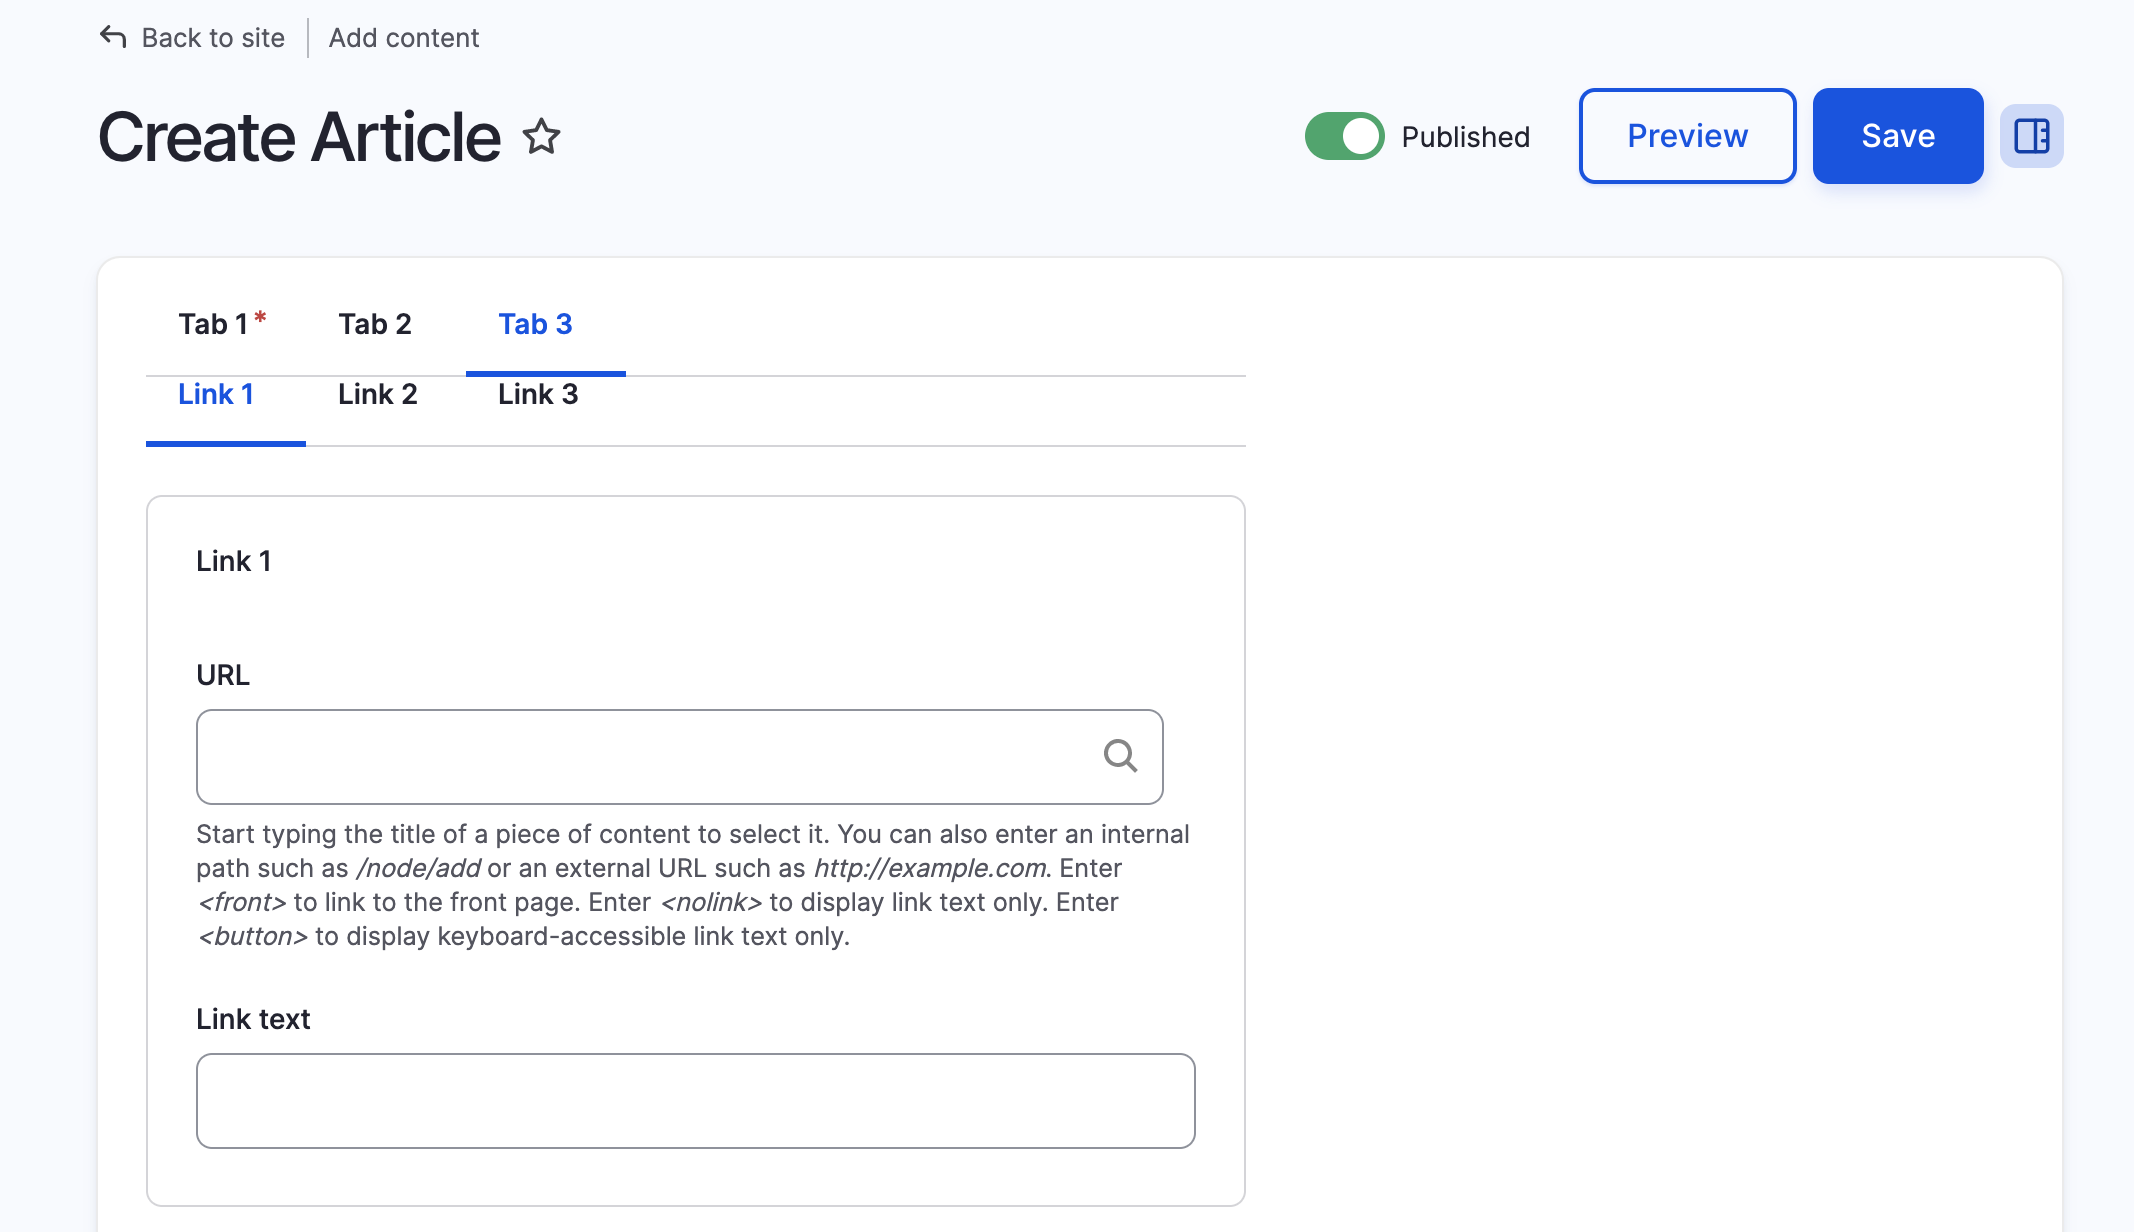Select the Link 3 sub-tab

(537, 394)
